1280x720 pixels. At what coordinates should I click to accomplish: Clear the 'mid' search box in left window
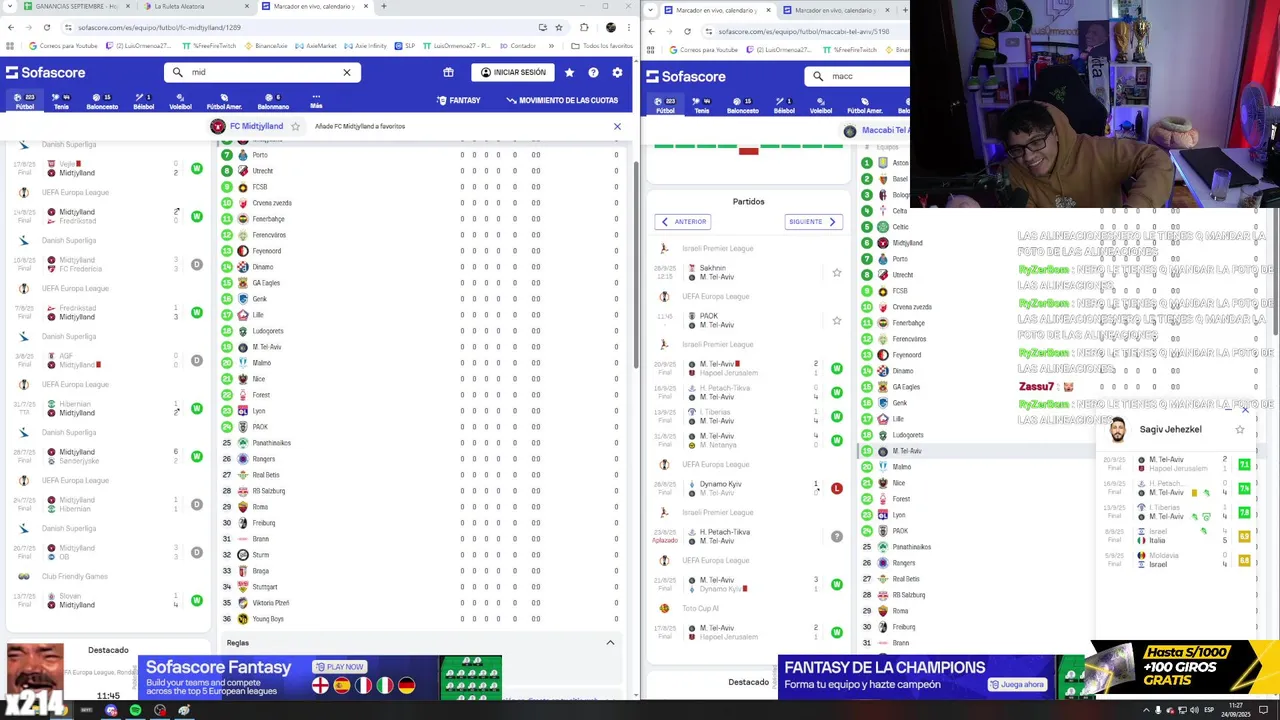[x=347, y=72]
